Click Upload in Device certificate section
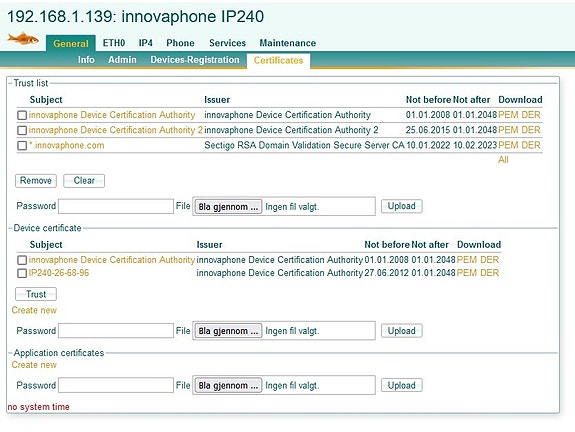Viewport: 575px width, 432px height. point(402,331)
